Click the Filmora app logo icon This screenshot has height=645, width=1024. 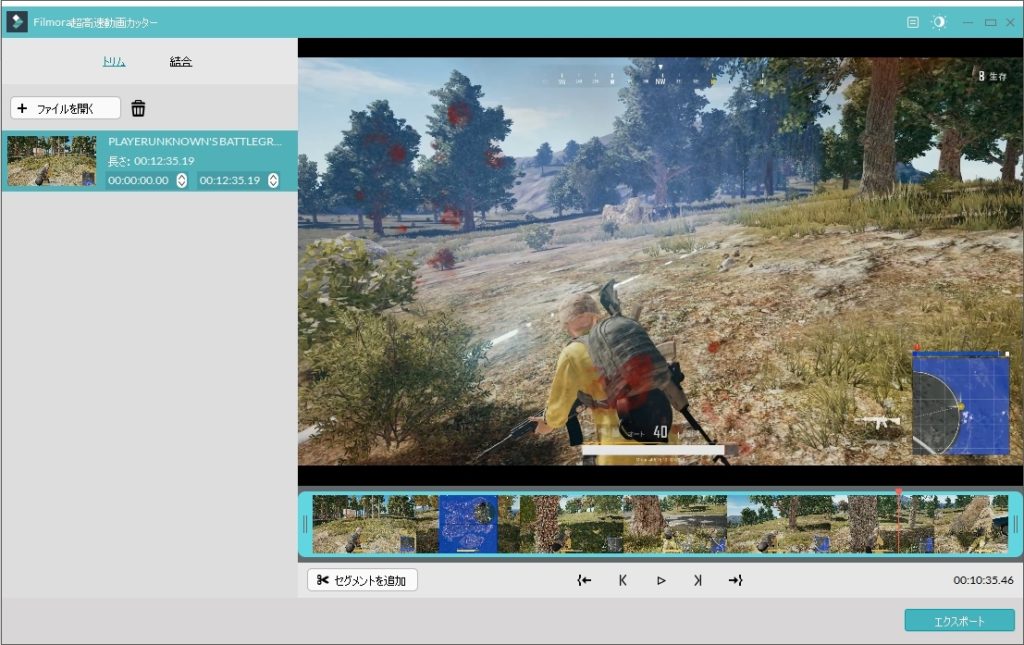click(x=16, y=22)
